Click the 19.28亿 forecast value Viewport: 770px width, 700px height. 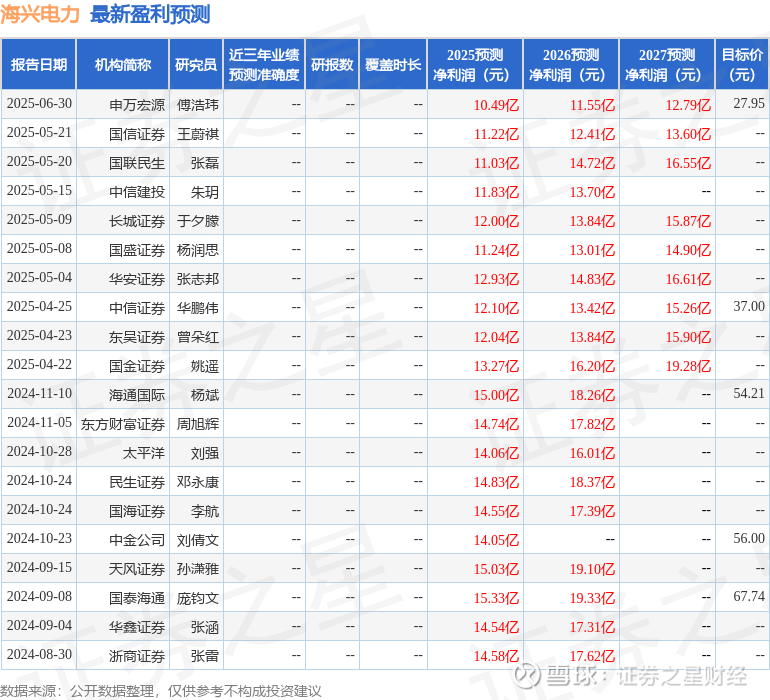688,365
